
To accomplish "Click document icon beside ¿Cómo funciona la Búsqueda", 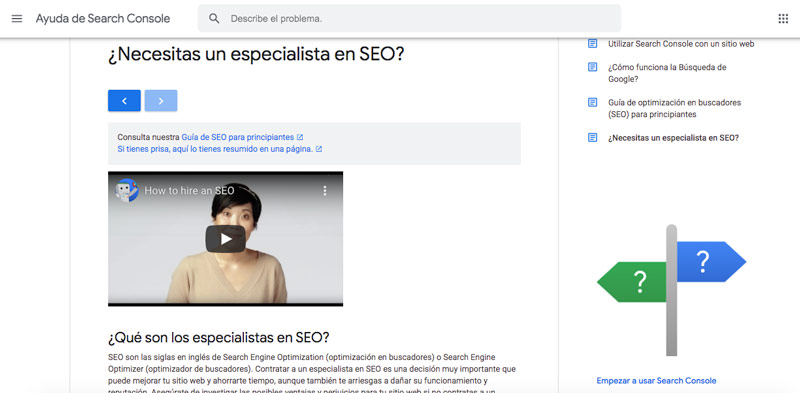I will (x=592, y=67).
